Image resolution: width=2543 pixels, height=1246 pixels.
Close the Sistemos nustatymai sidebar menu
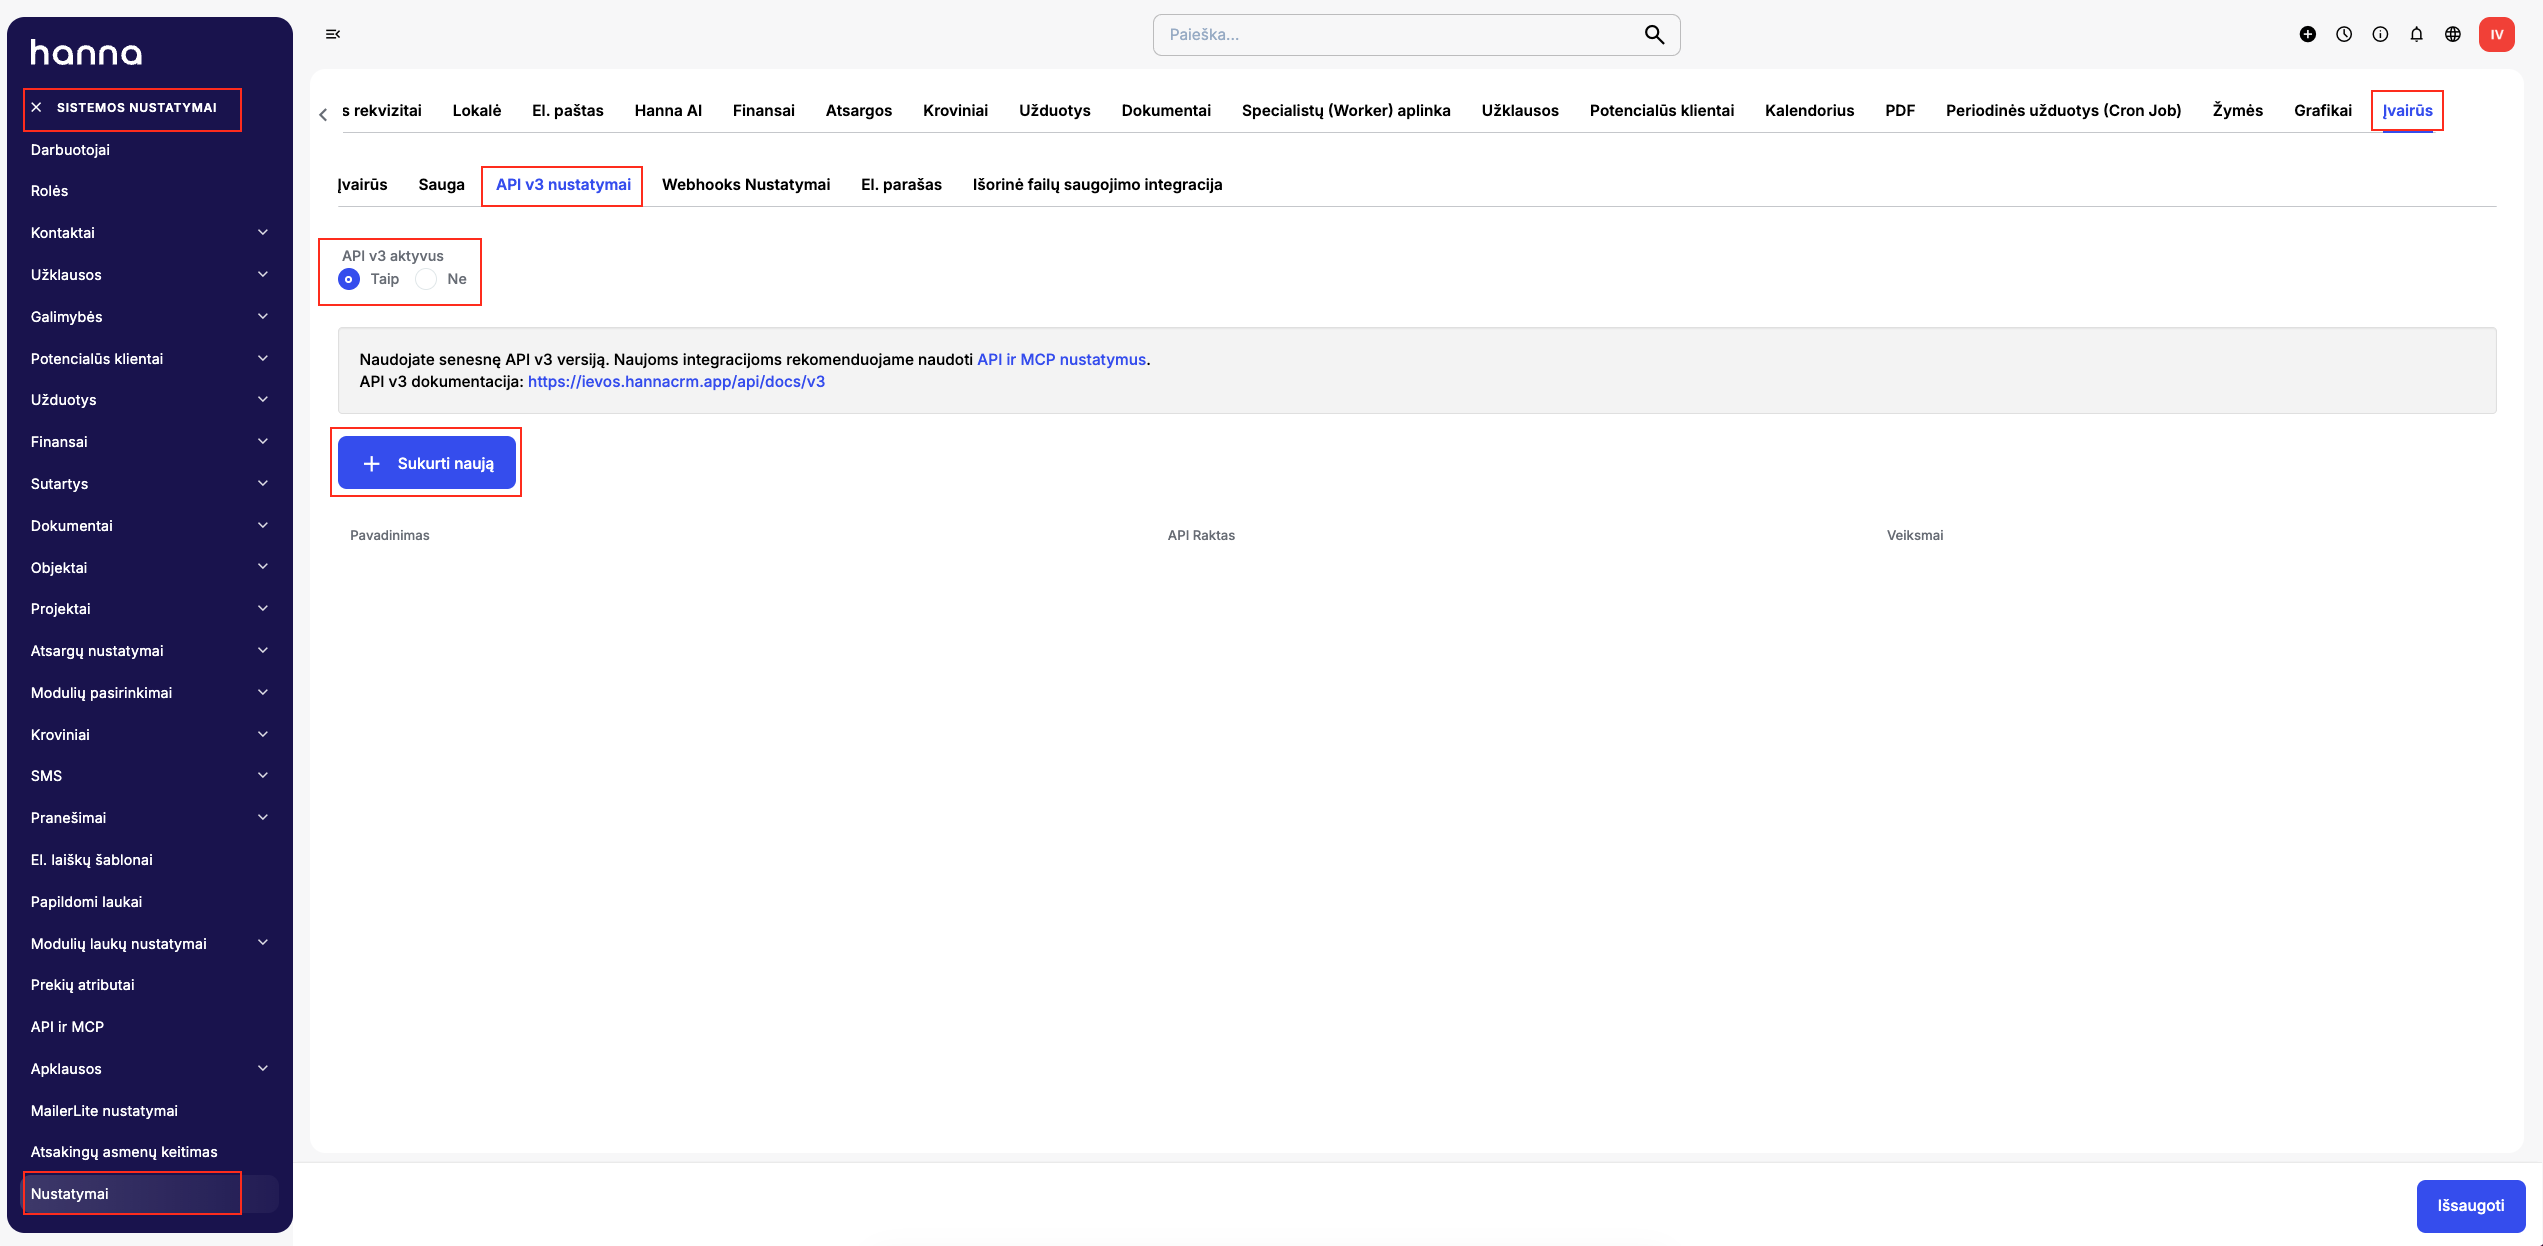click(x=37, y=107)
